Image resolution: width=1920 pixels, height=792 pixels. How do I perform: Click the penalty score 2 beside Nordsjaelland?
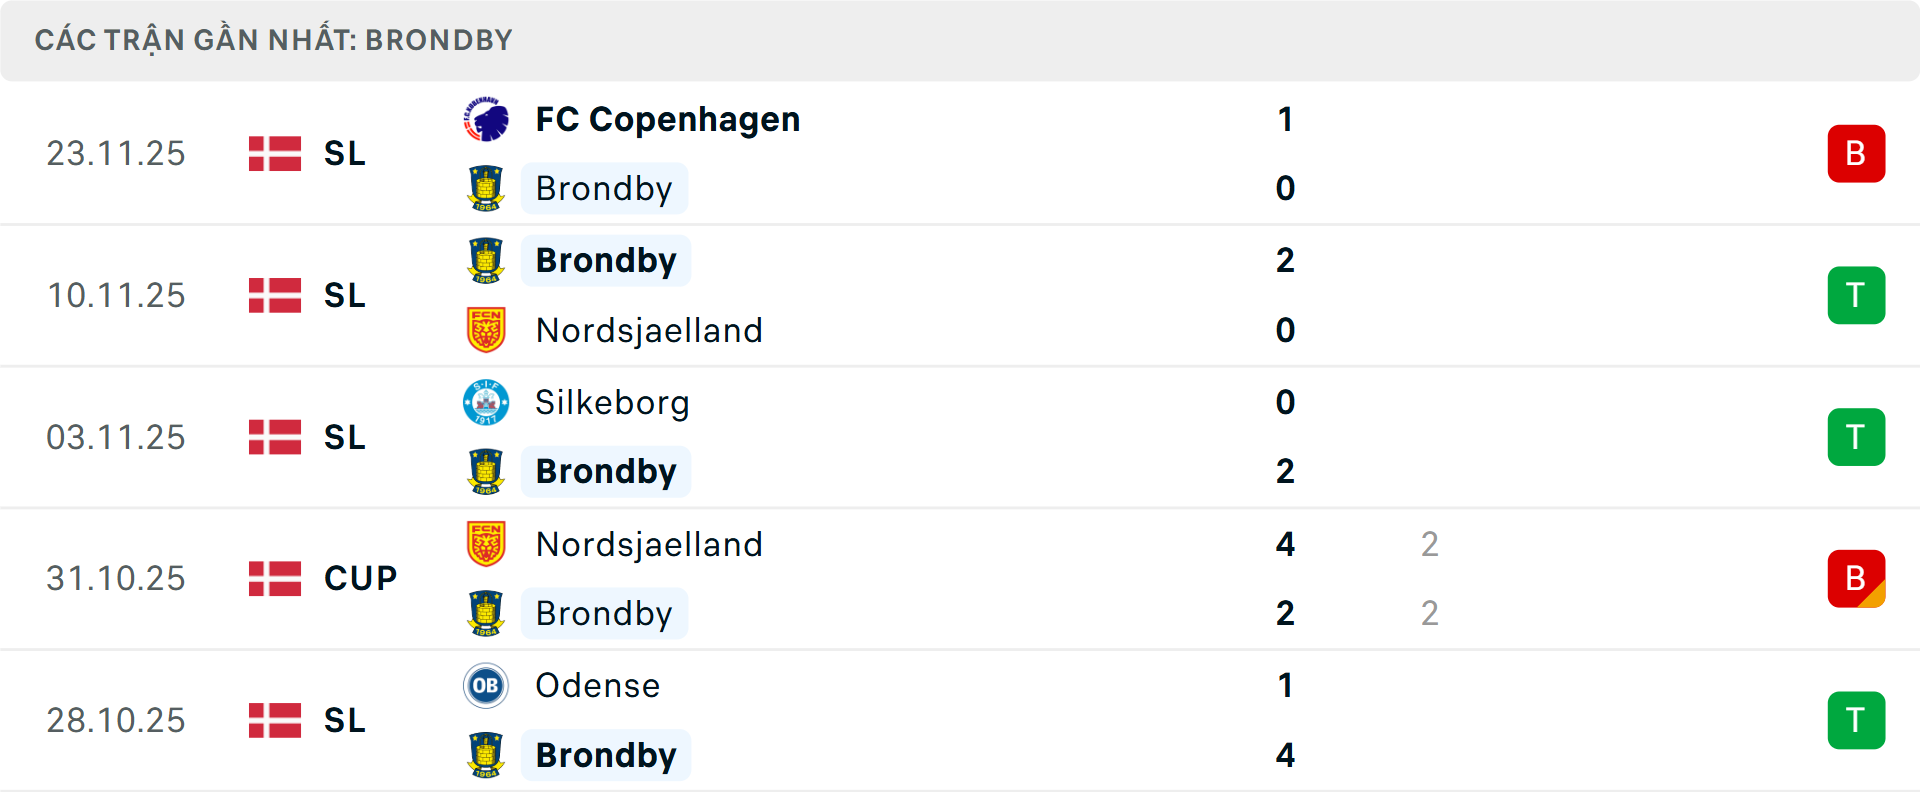(1430, 544)
